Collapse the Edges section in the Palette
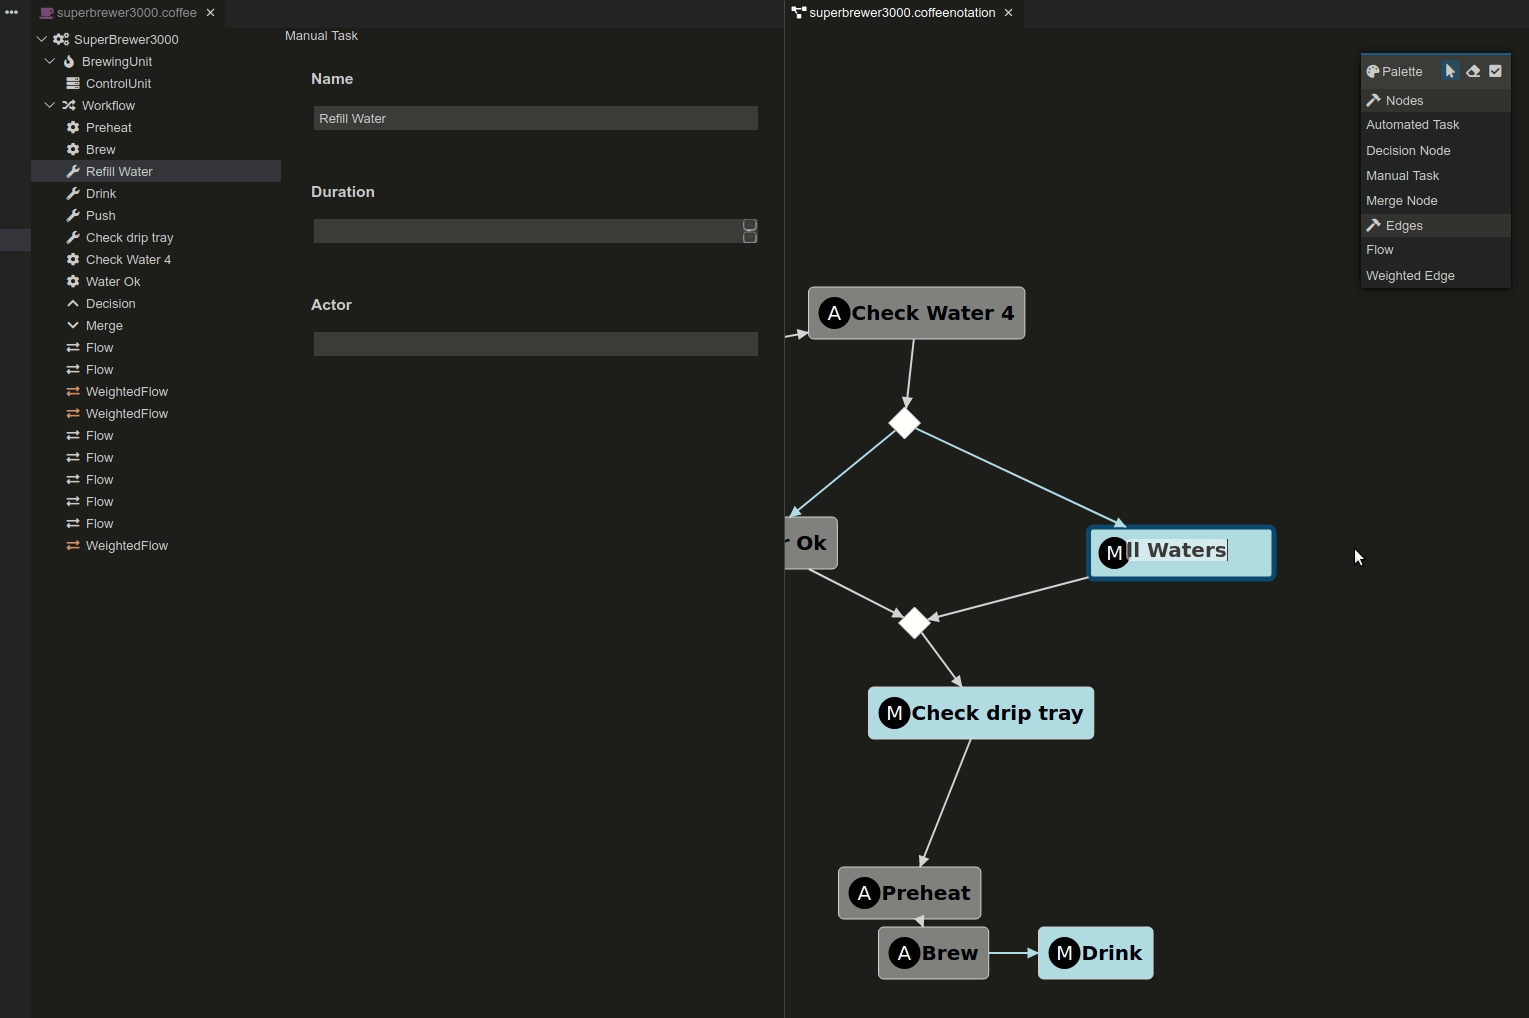The image size is (1529, 1018). [x=1373, y=225]
